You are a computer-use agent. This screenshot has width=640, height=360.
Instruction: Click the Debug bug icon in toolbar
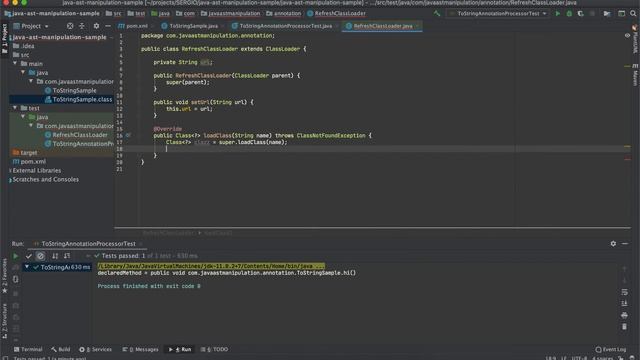pyautogui.click(x=569, y=13)
